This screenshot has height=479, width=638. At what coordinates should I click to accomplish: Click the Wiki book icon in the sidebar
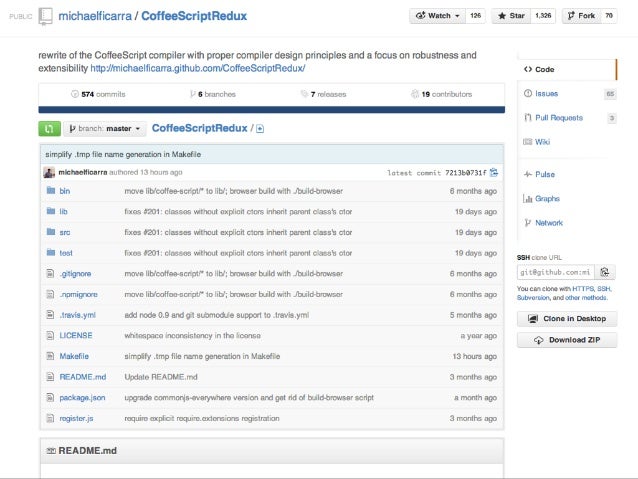[528, 142]
